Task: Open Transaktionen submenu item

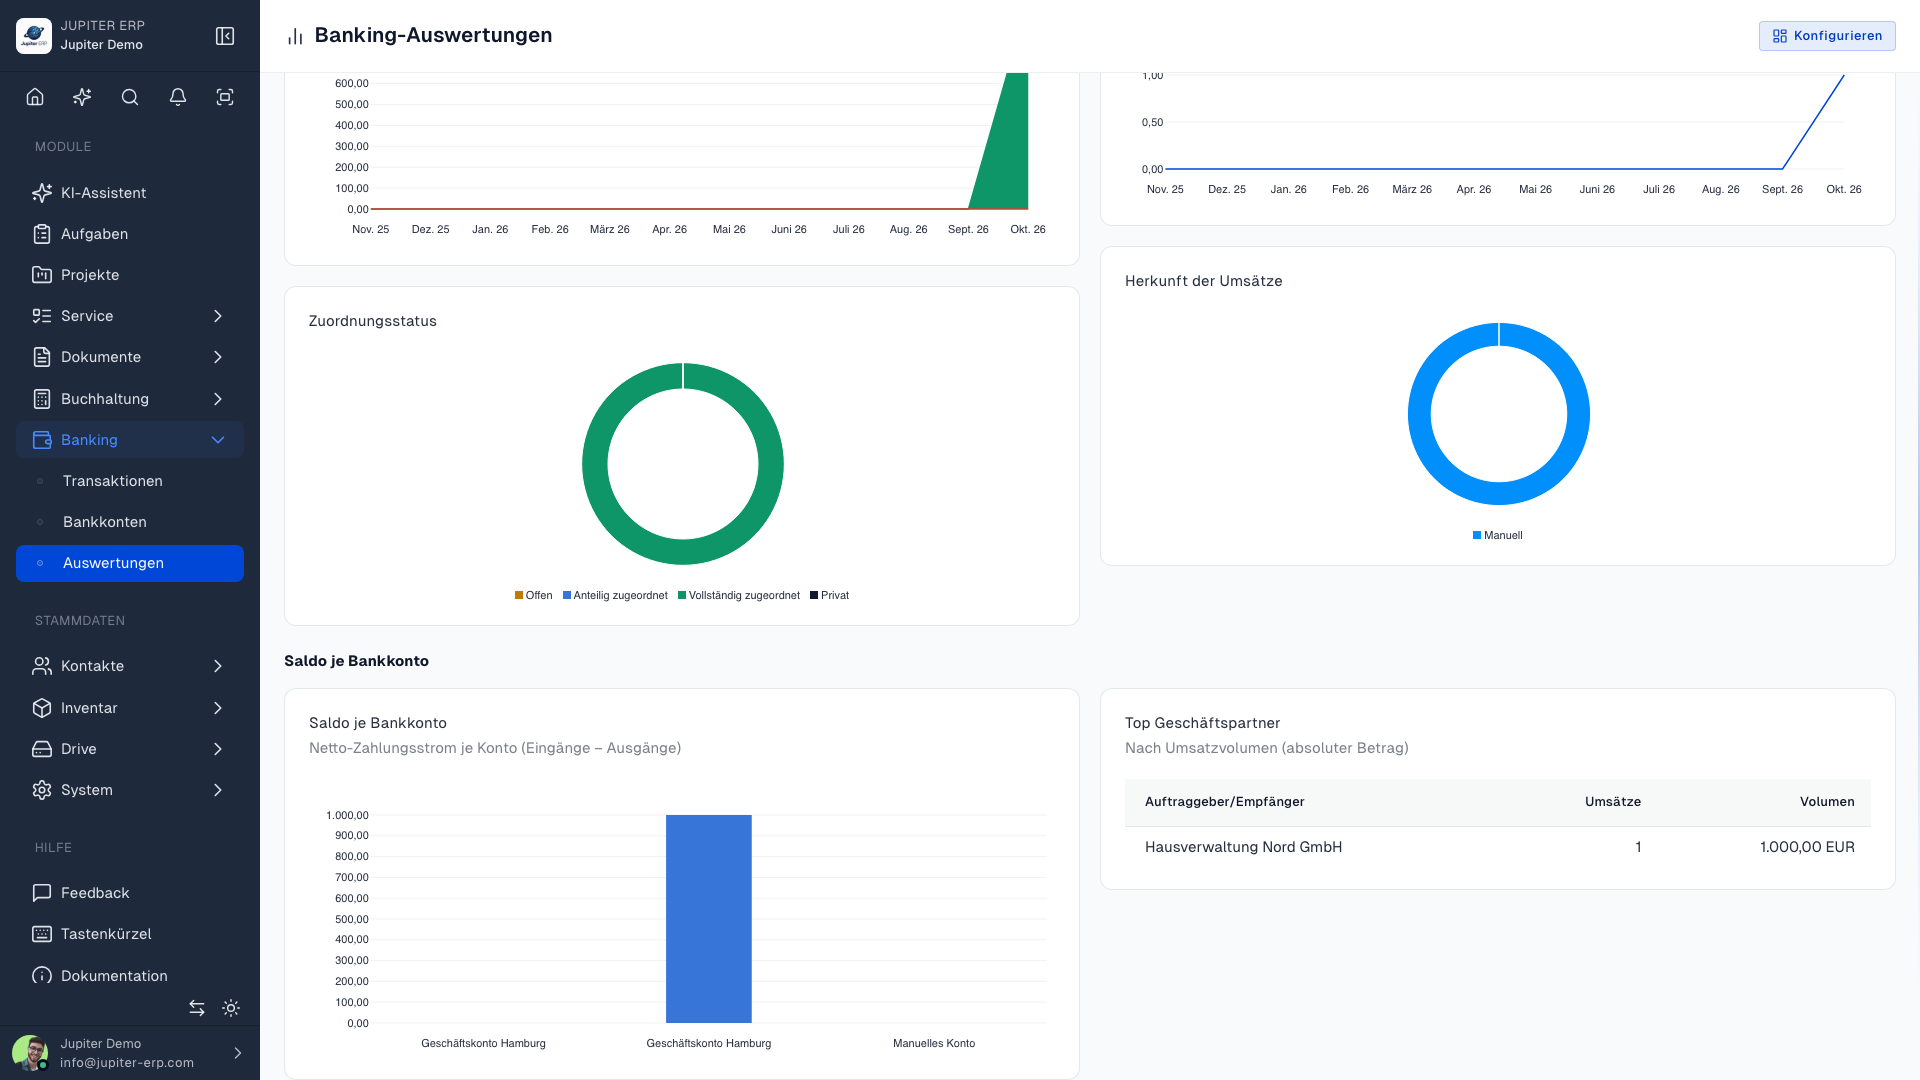Action: coord(130,481)
